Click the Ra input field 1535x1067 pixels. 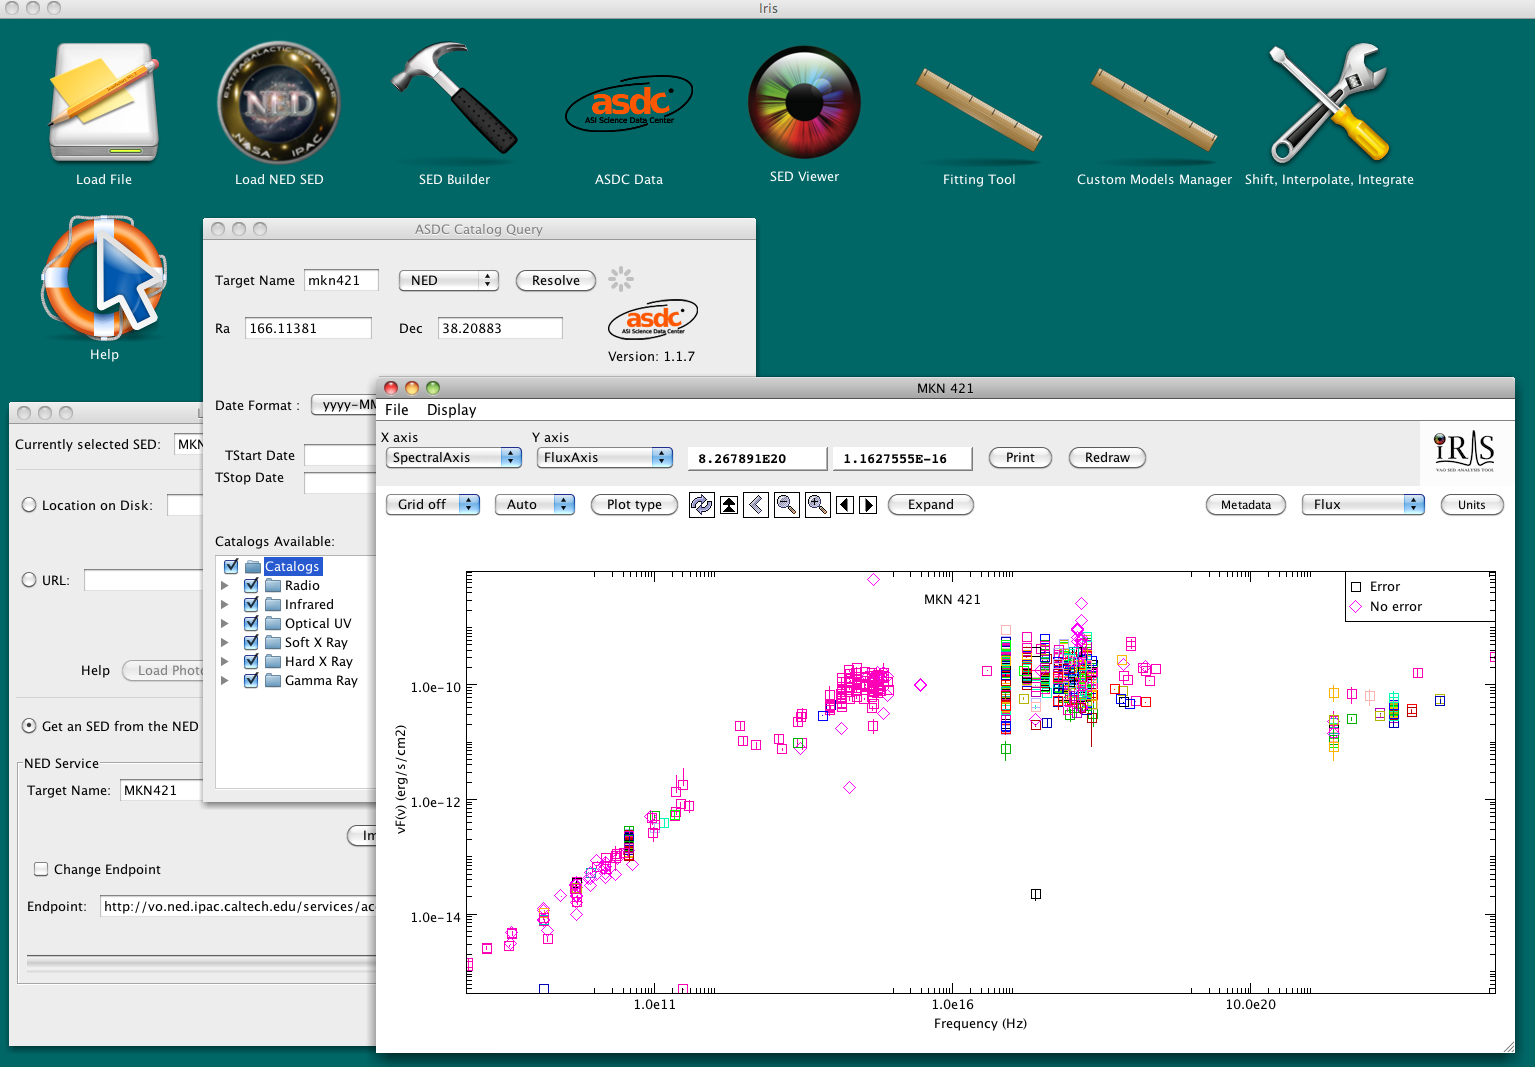tap(308, 329)
